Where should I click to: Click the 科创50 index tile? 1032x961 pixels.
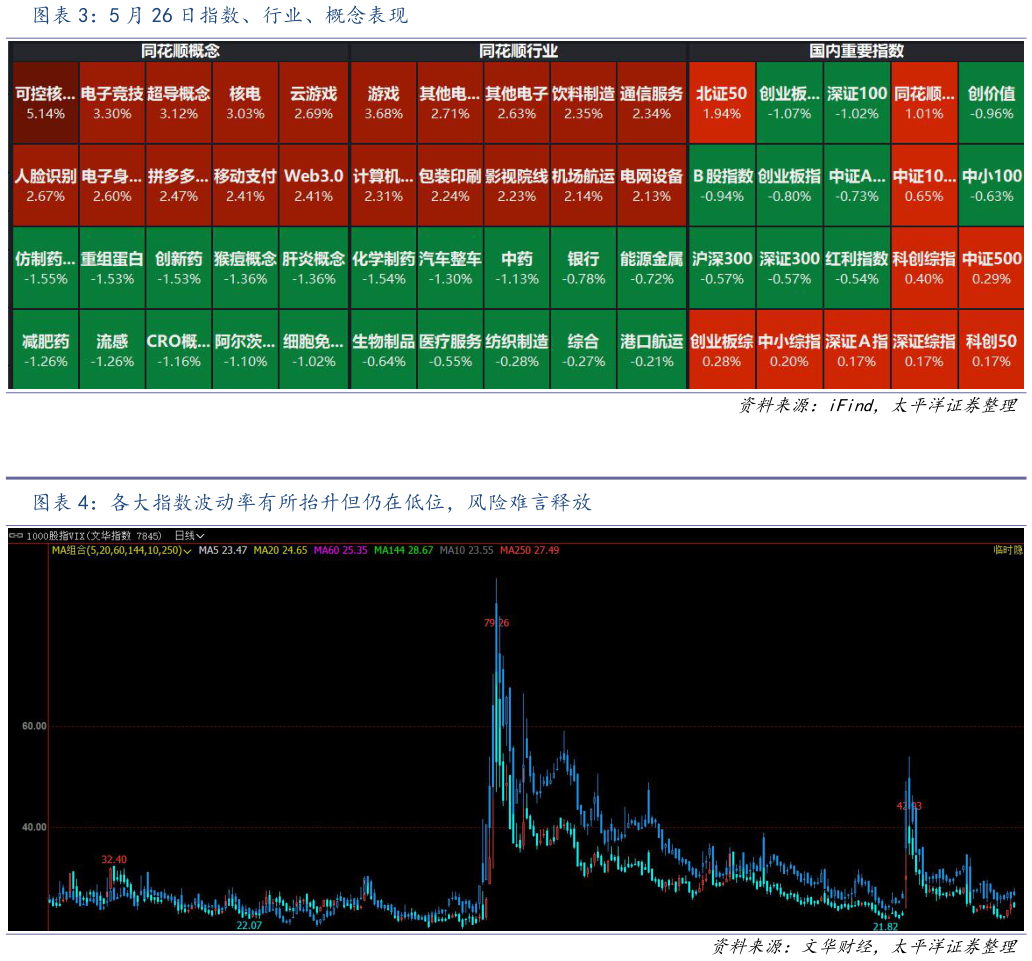[x=991, y=349]
